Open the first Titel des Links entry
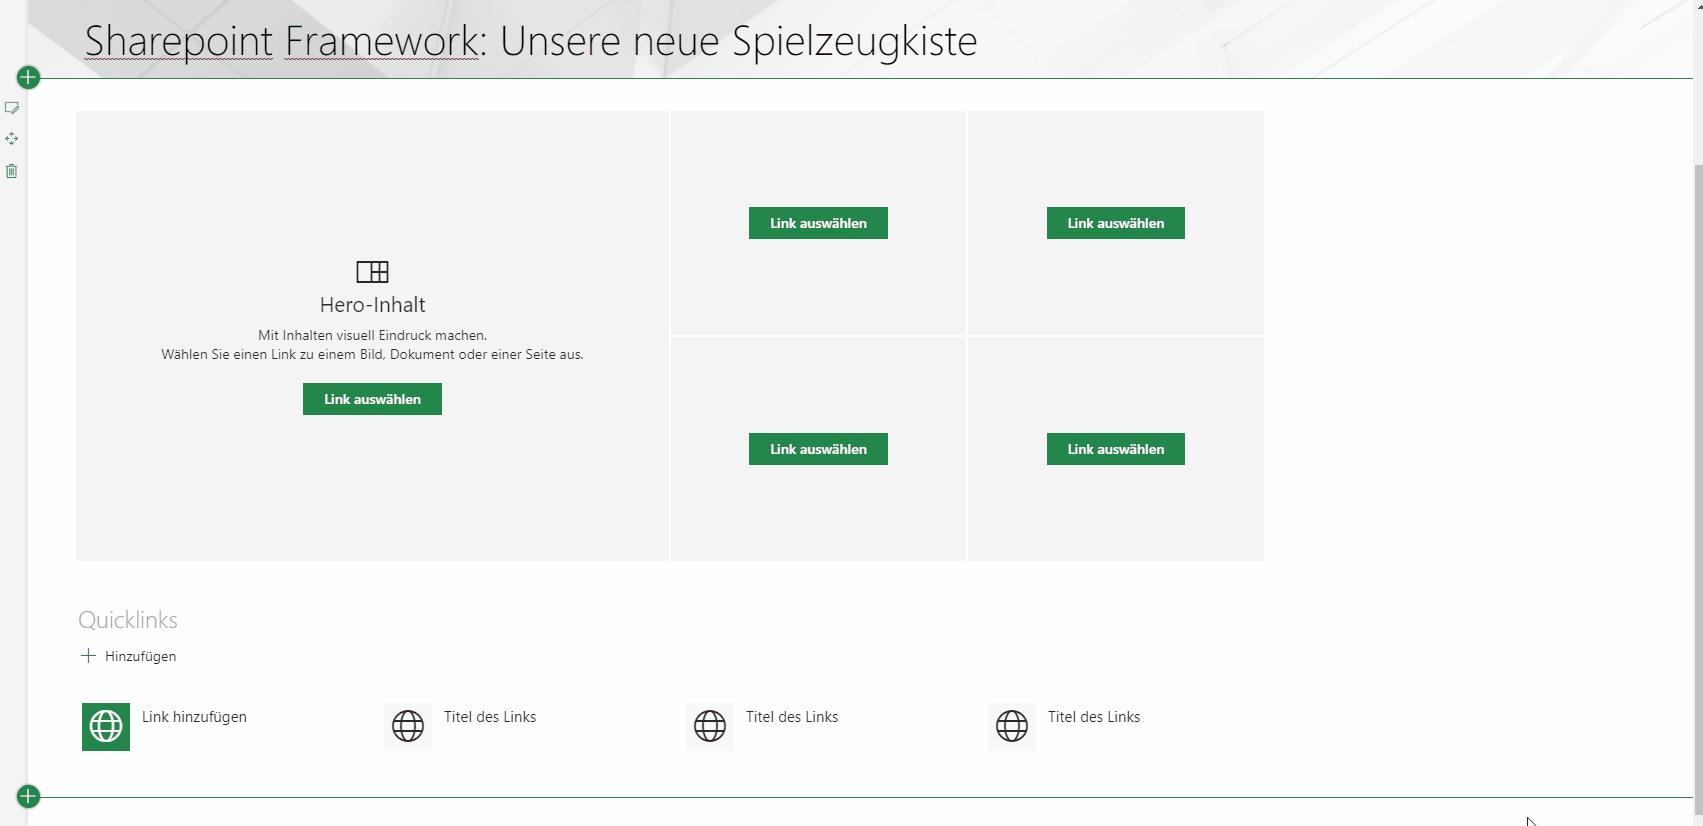This screenshot has width=1703, height=826. (490, 717)
